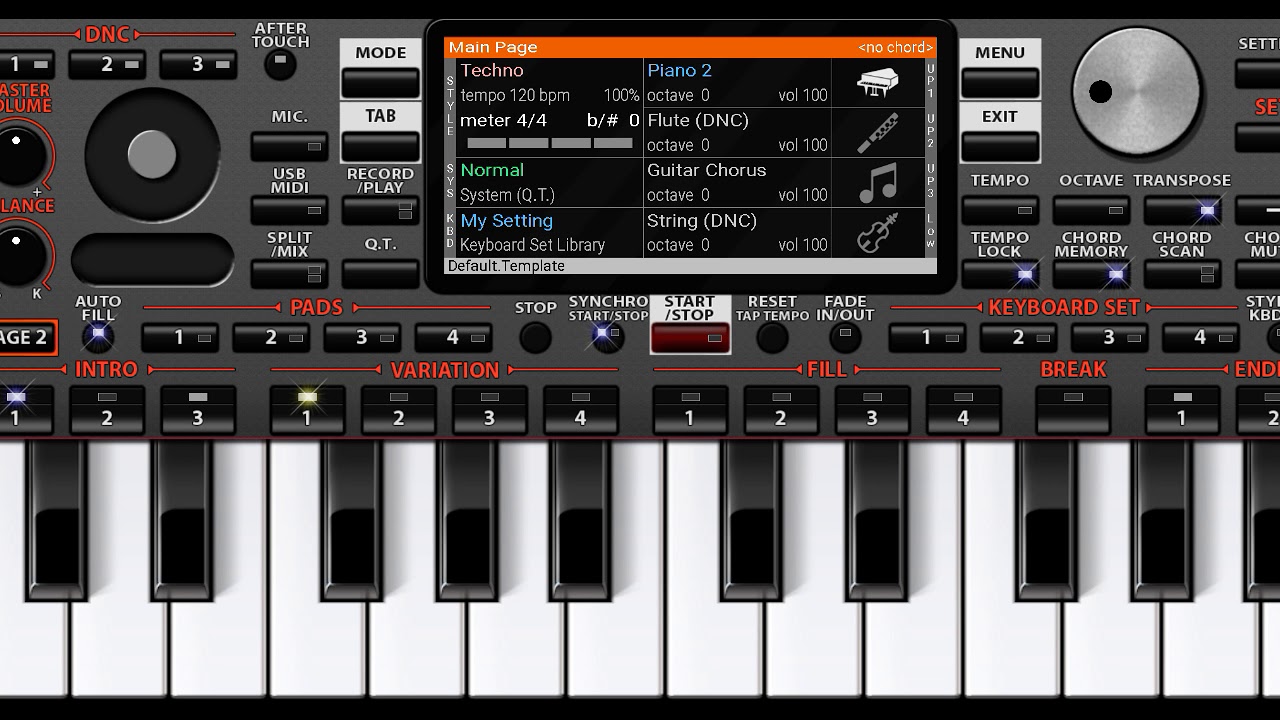Click the red Start/Stop button
The width and height of the screenshot is (1280, 720).
point(690,338)
